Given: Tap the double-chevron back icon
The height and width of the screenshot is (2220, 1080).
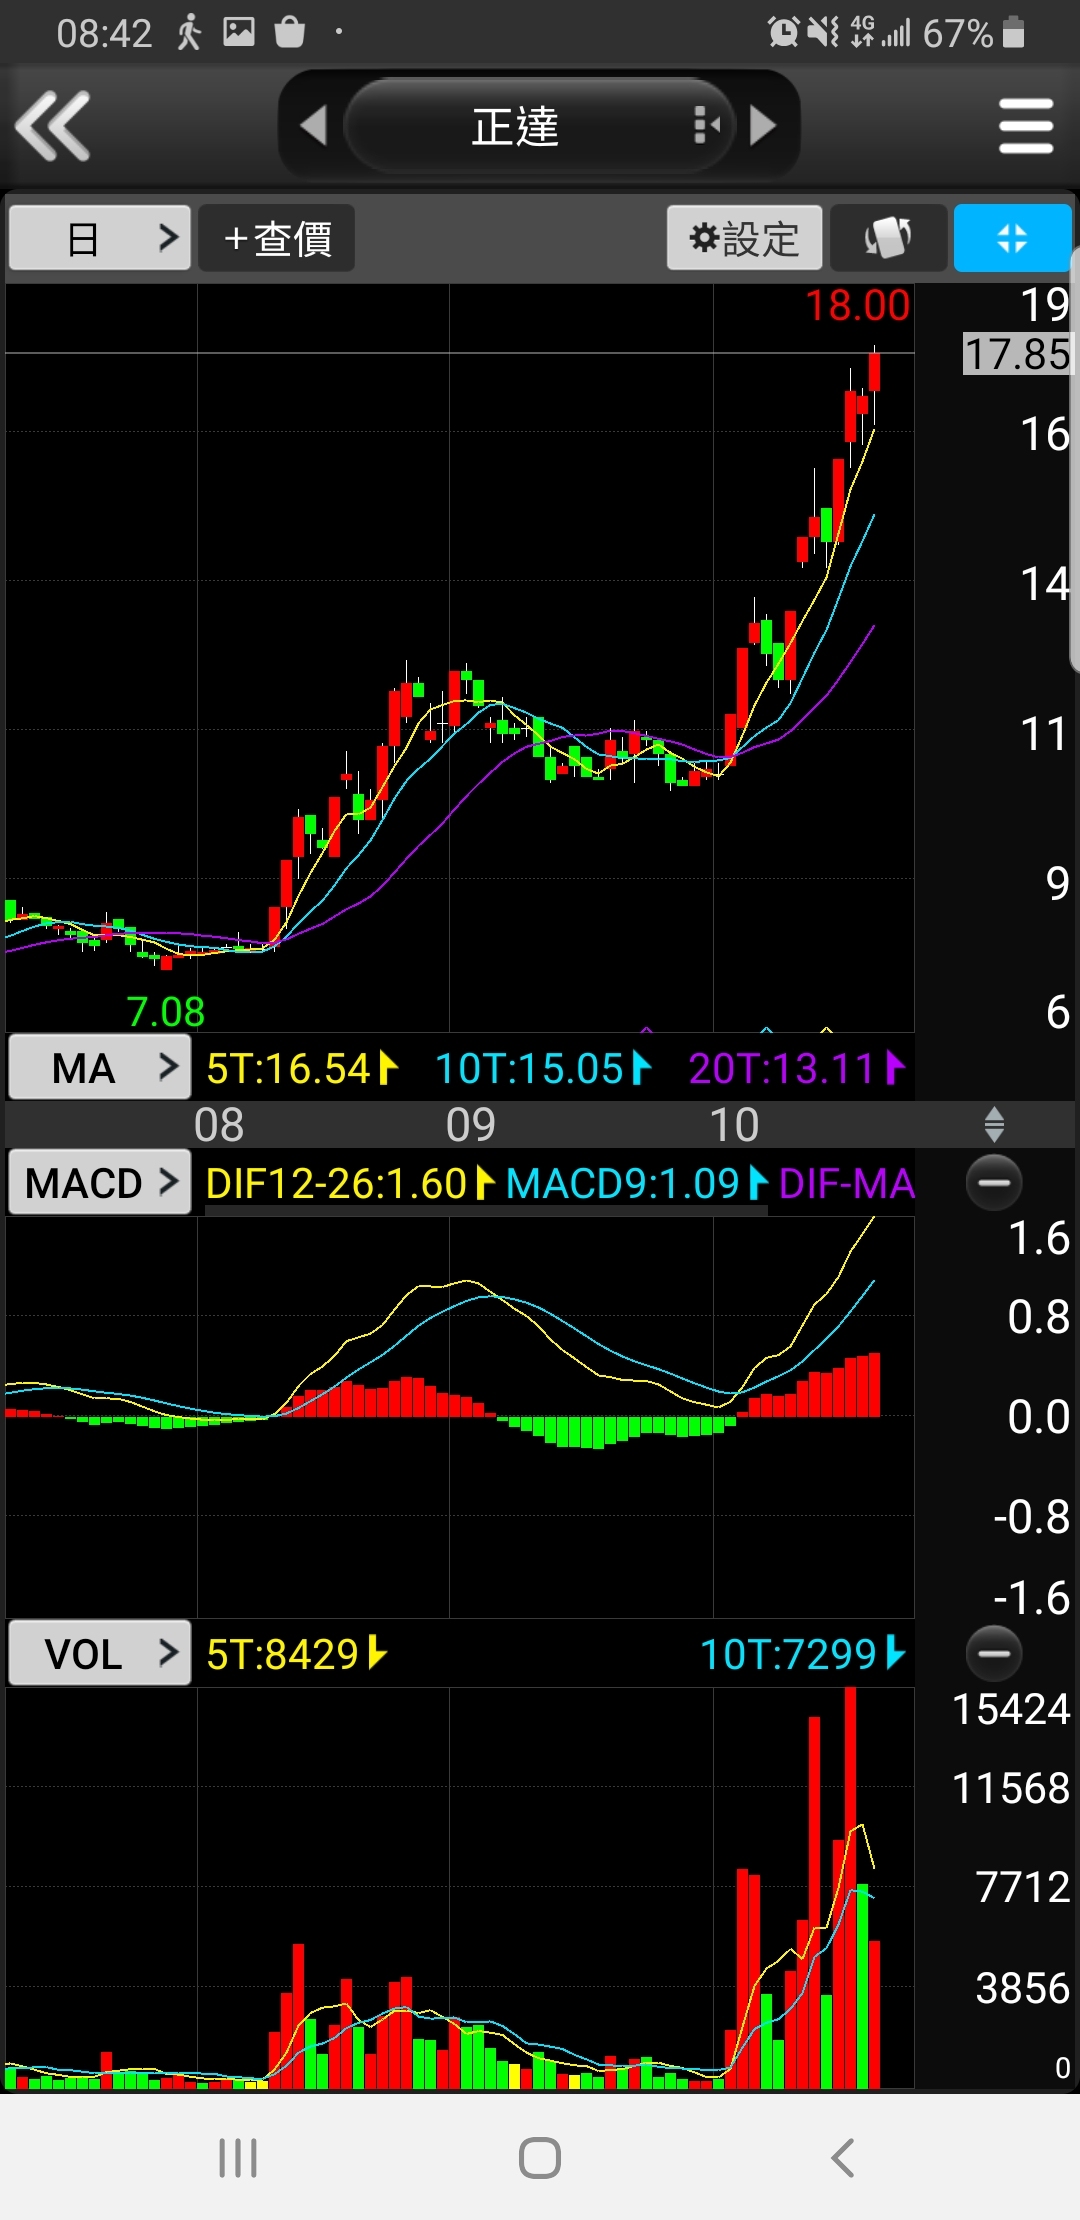Looking at the screenshot, I should [54, 126].
